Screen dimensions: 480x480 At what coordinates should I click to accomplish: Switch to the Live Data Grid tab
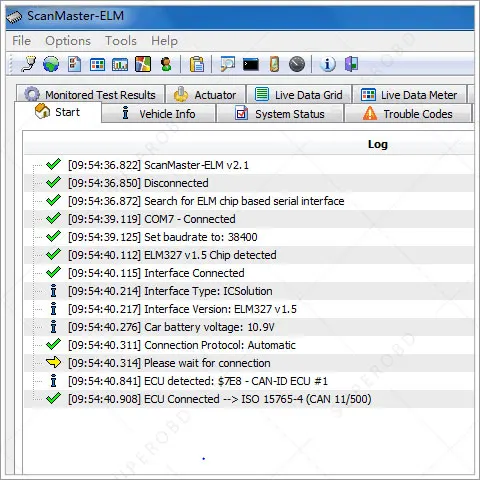point(299,95)
